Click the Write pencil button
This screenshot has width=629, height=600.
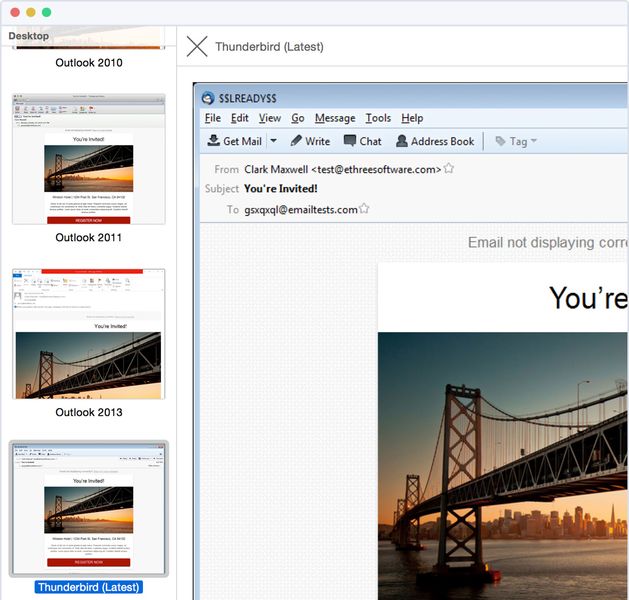click(x=310, y=141)
